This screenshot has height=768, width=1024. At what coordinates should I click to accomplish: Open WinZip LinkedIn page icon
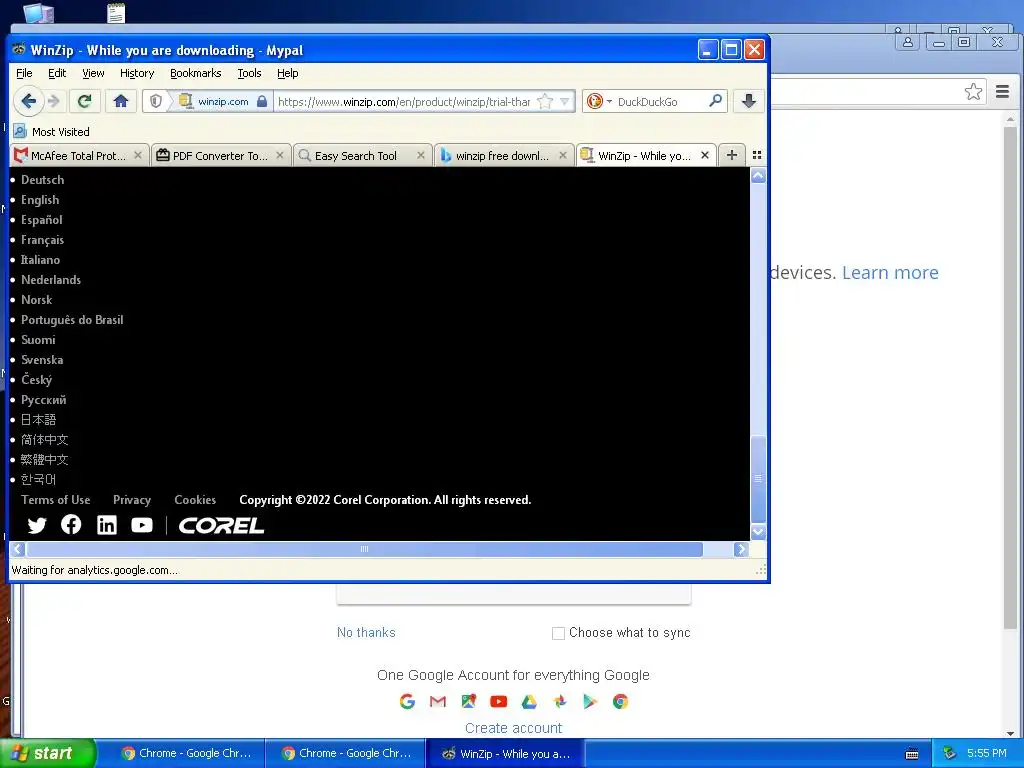pyautogui.click(x=106, y=525)
